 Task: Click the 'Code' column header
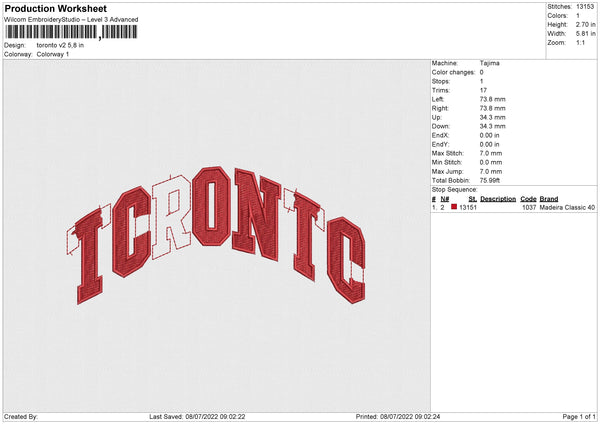pos(528,199)
